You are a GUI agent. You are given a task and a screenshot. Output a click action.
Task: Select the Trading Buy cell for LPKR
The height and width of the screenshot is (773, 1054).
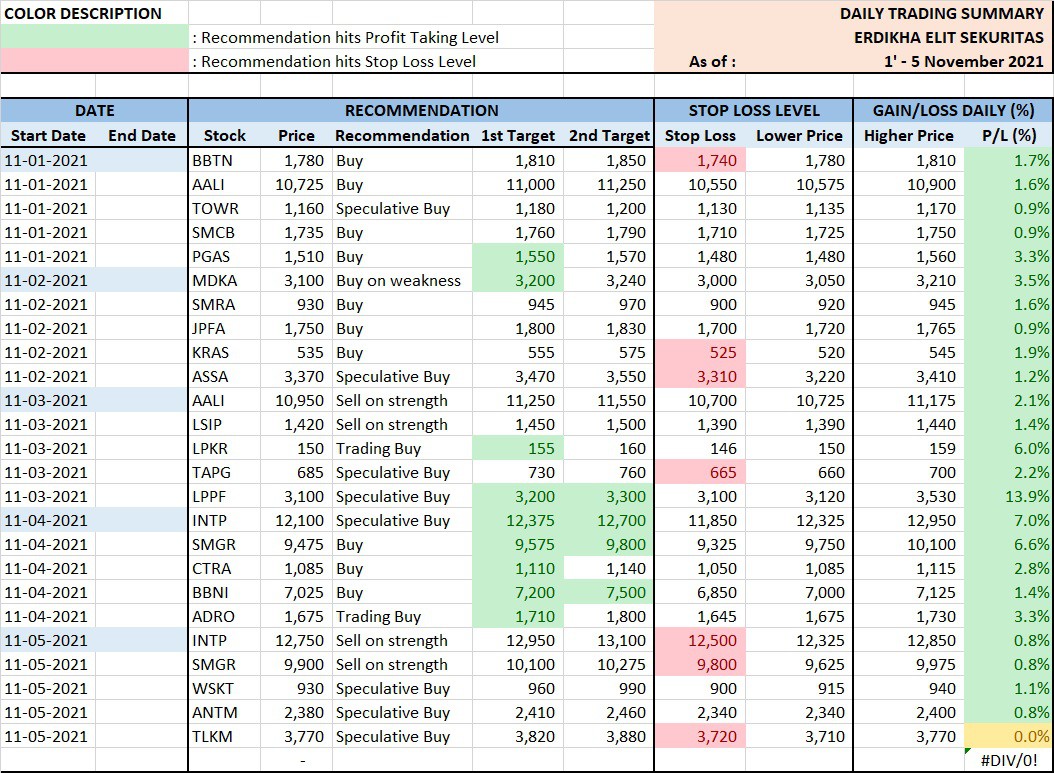click(x=402, y=448)
